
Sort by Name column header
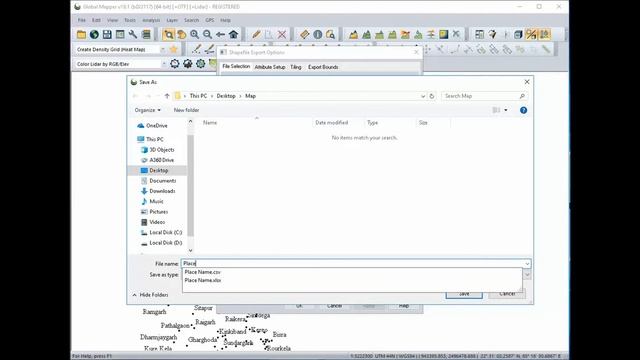click(x=210, y=122)
